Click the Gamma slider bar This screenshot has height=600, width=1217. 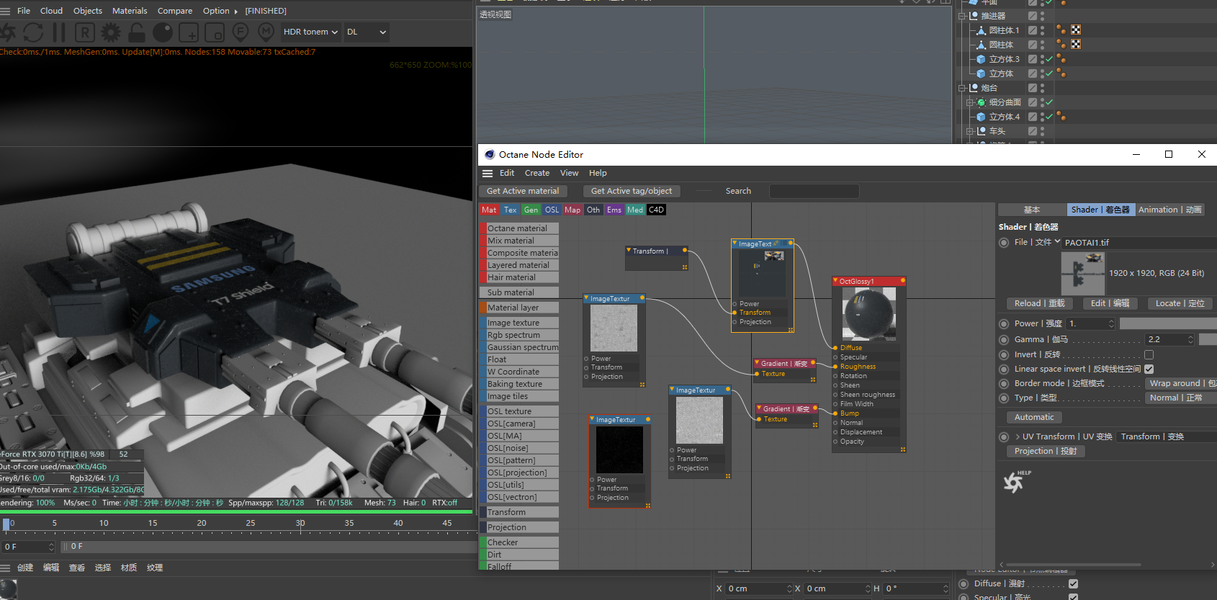(1207, 340)
